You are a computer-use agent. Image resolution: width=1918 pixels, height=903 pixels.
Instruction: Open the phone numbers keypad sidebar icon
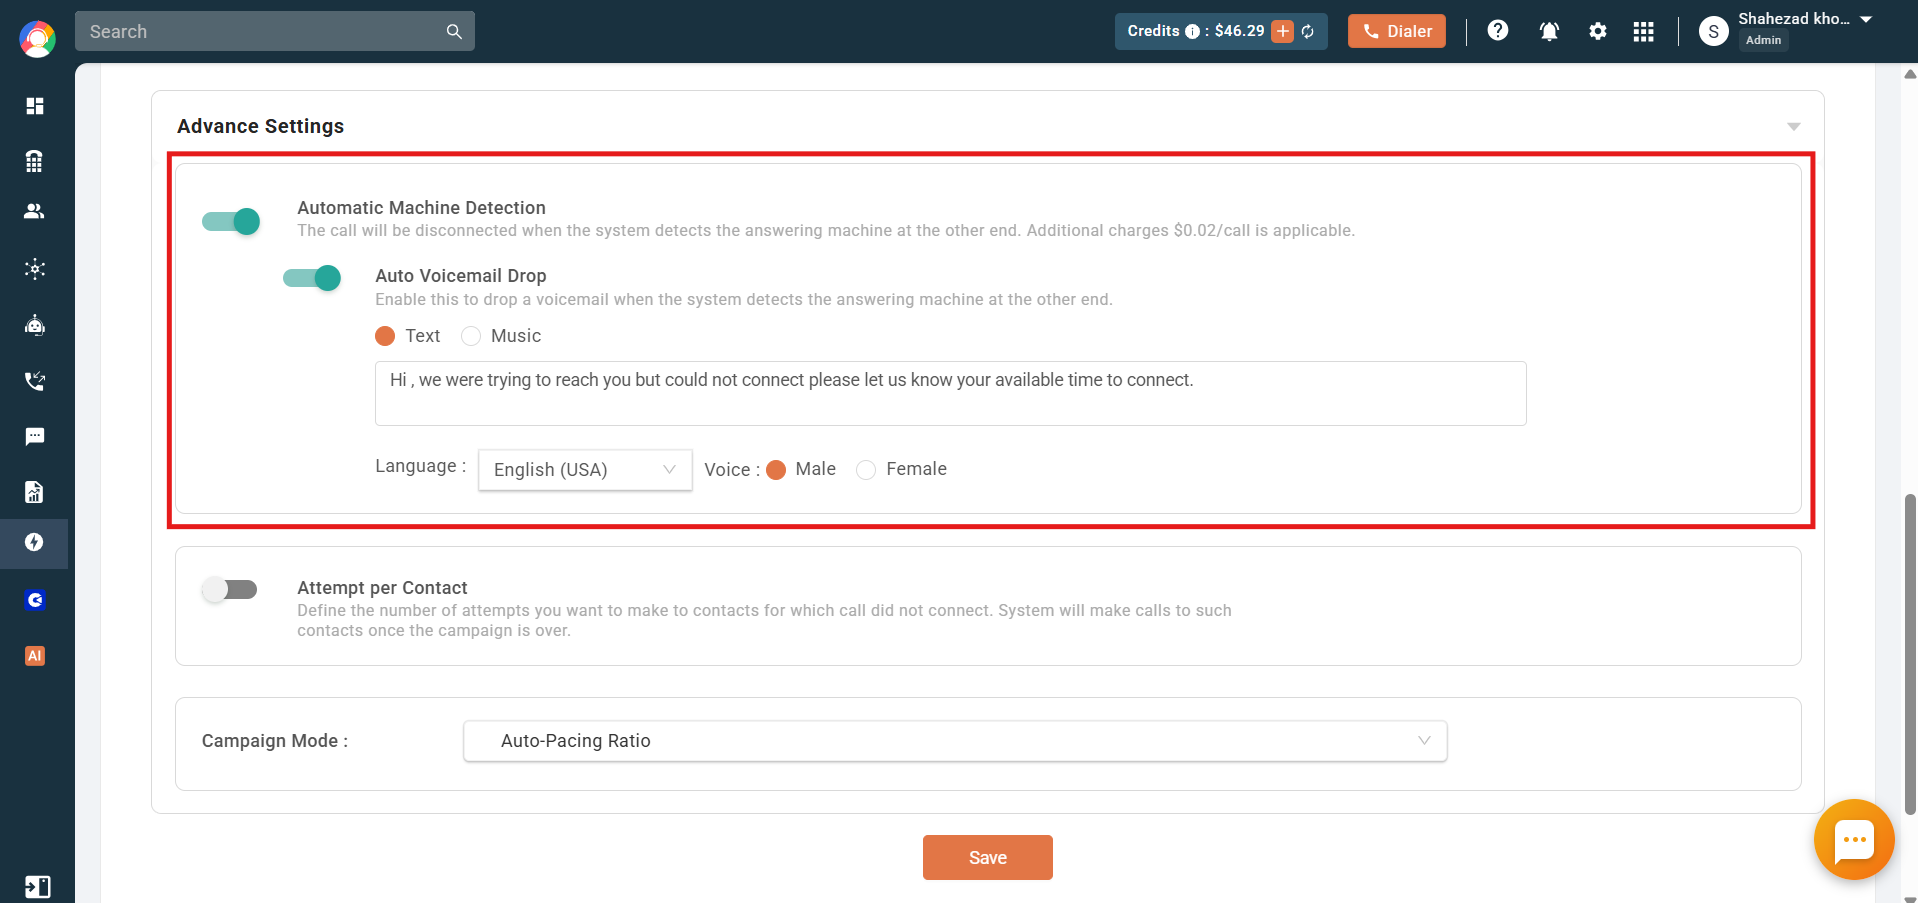[35, 161]
